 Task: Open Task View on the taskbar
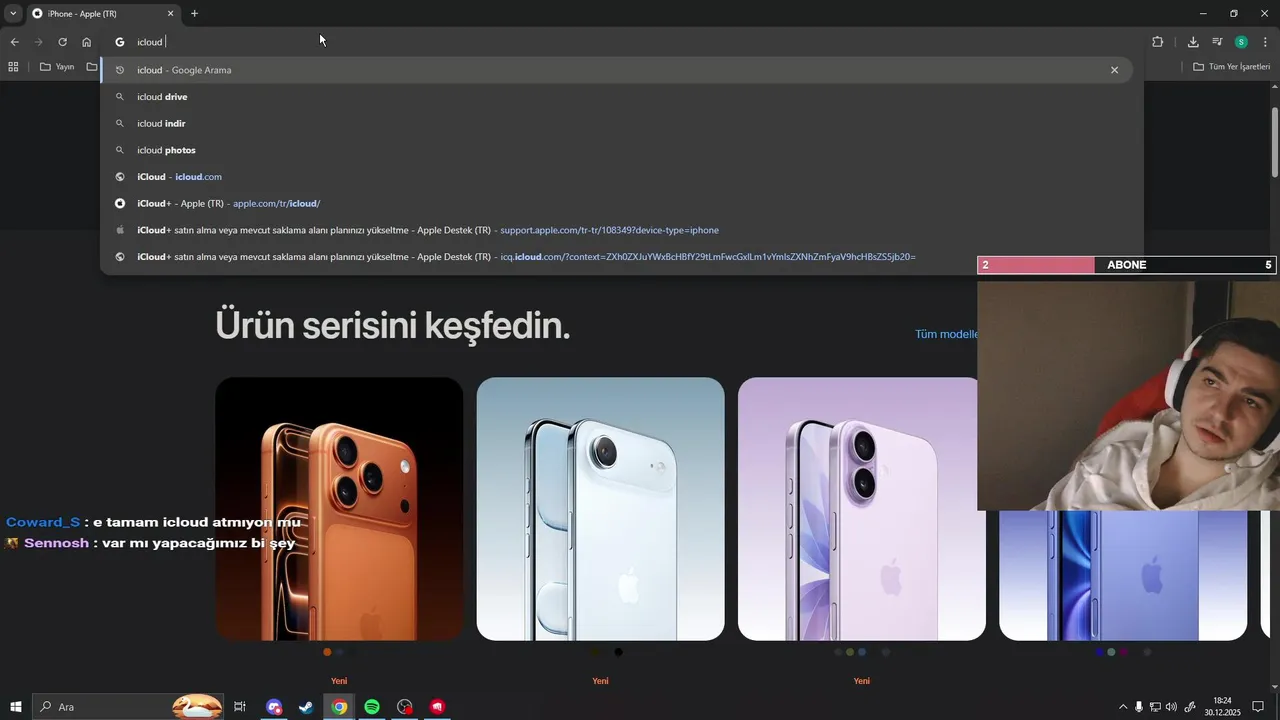point(240,707)
